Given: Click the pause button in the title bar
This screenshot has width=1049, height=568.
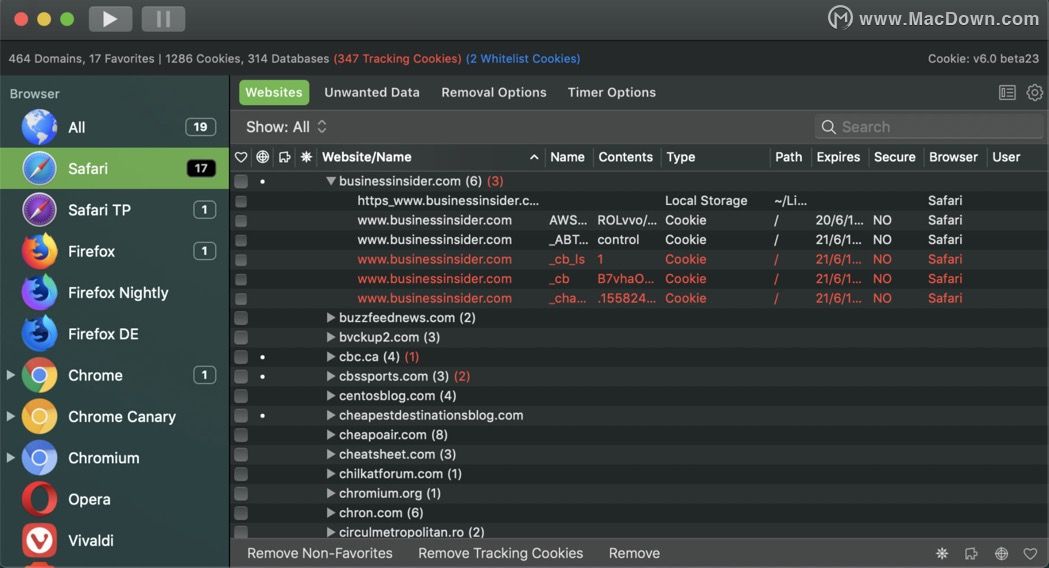Looking at the screenshot, I should click(x=163, y=19).
